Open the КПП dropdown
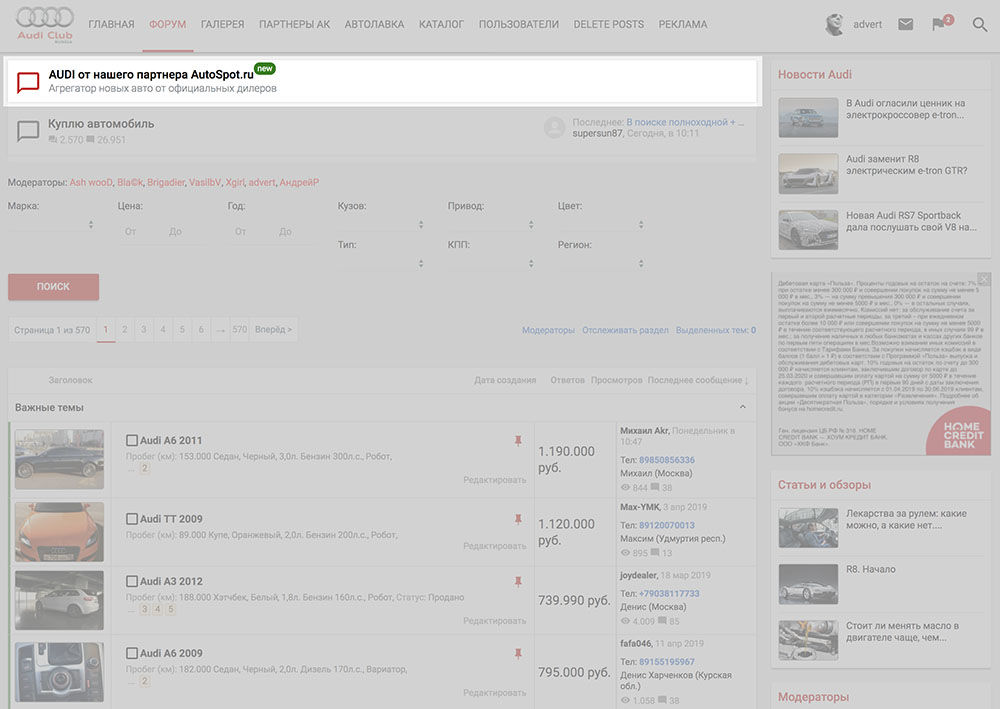This screenshot has width=1000, height=709. 492,263
